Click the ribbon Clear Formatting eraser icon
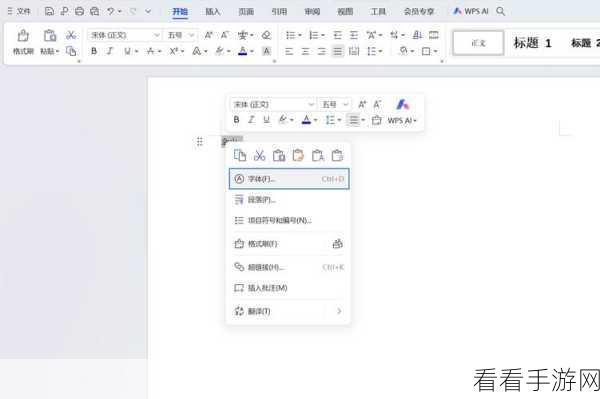Screen dimensions: 600x399 [266, 35]
